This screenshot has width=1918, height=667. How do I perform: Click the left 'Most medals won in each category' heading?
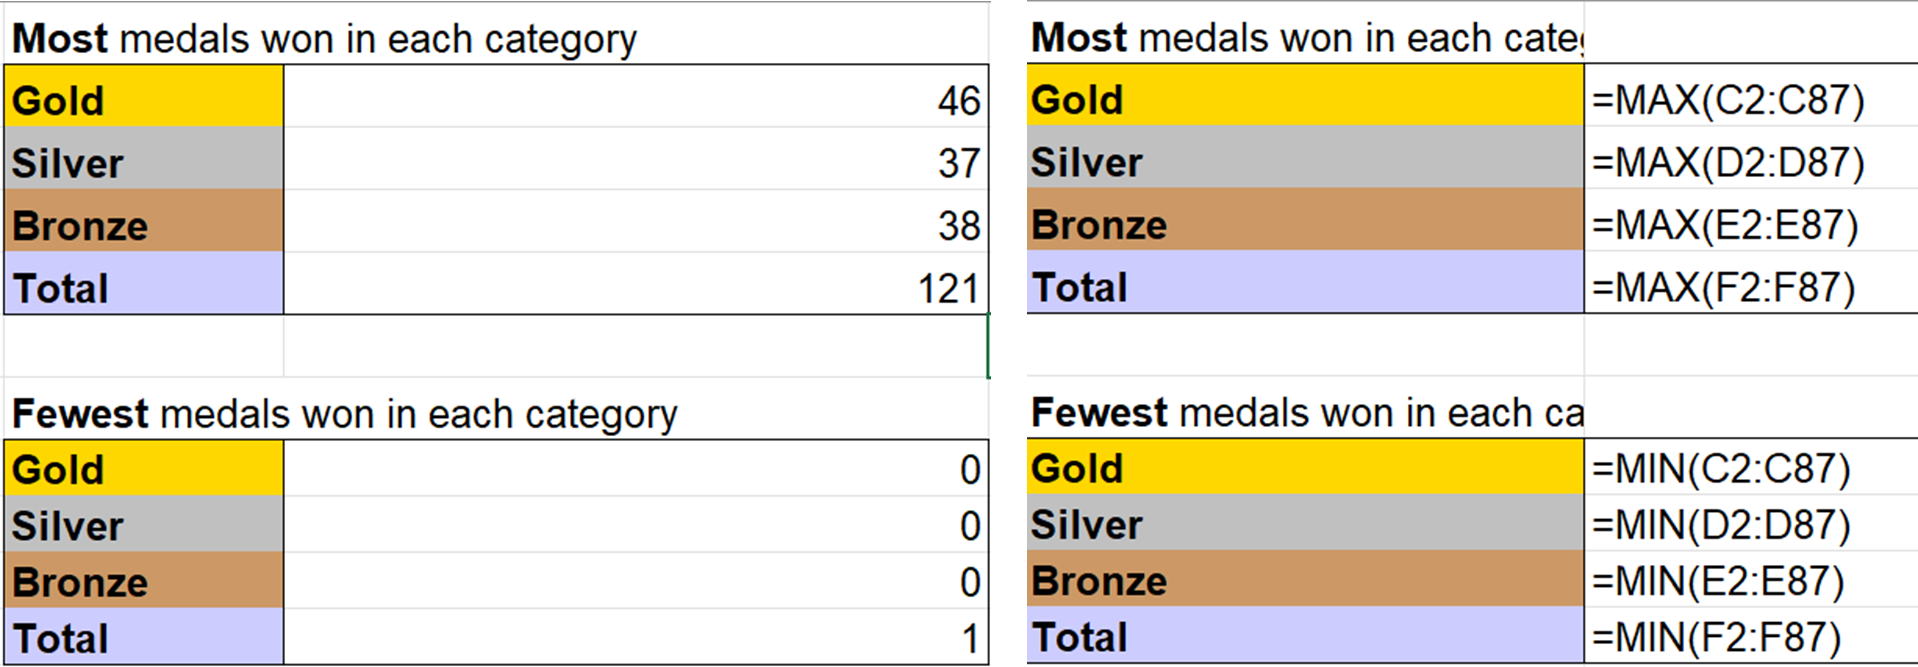click(x=324, y=39)
